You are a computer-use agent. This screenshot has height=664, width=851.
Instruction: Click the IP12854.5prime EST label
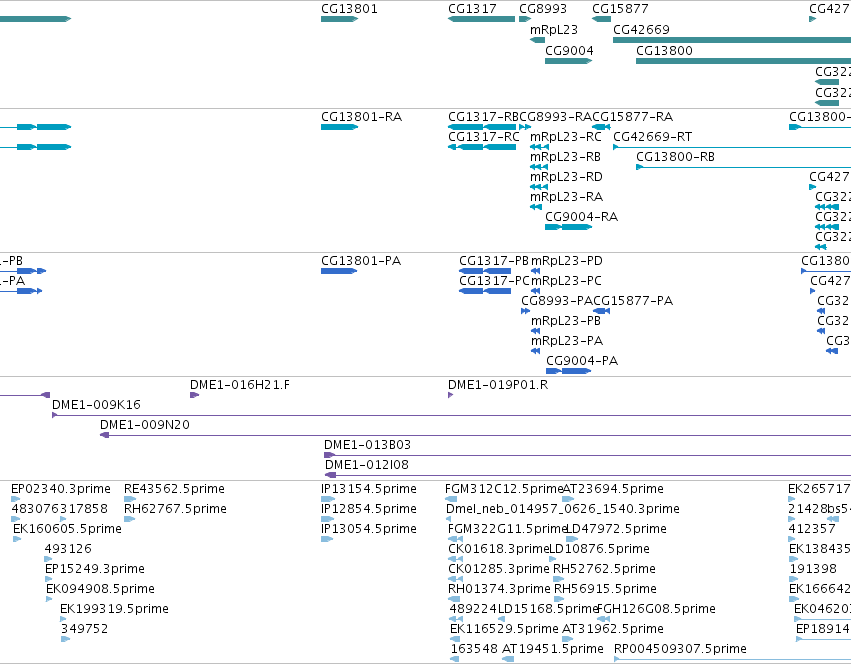point(369,509)
